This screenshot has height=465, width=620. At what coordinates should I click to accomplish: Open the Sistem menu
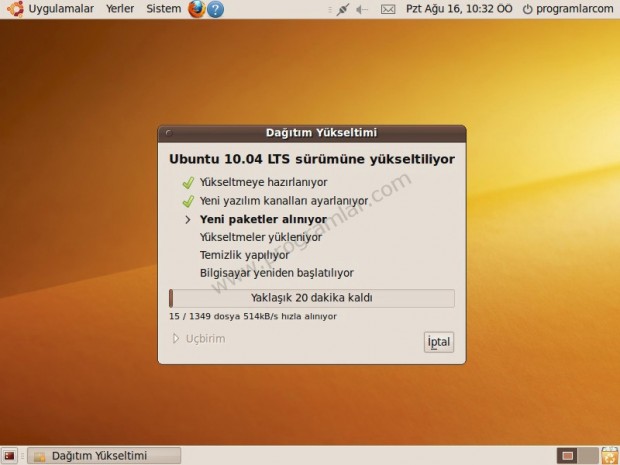tap(163, 9)
